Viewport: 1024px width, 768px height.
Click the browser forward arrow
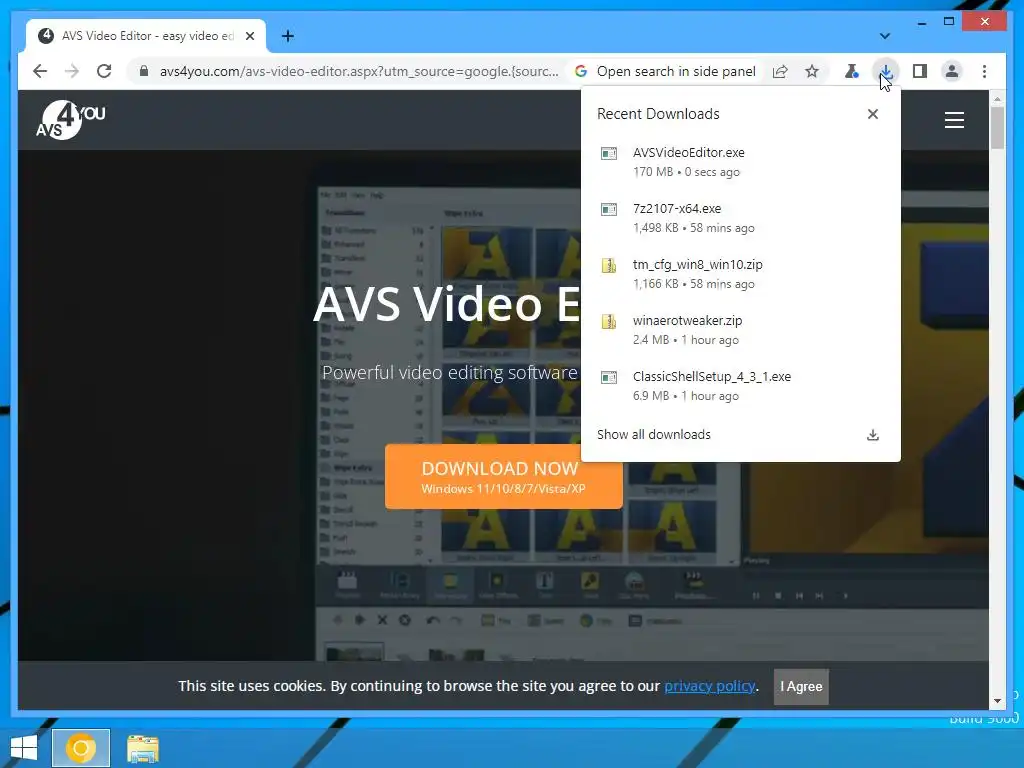point(72,71)
